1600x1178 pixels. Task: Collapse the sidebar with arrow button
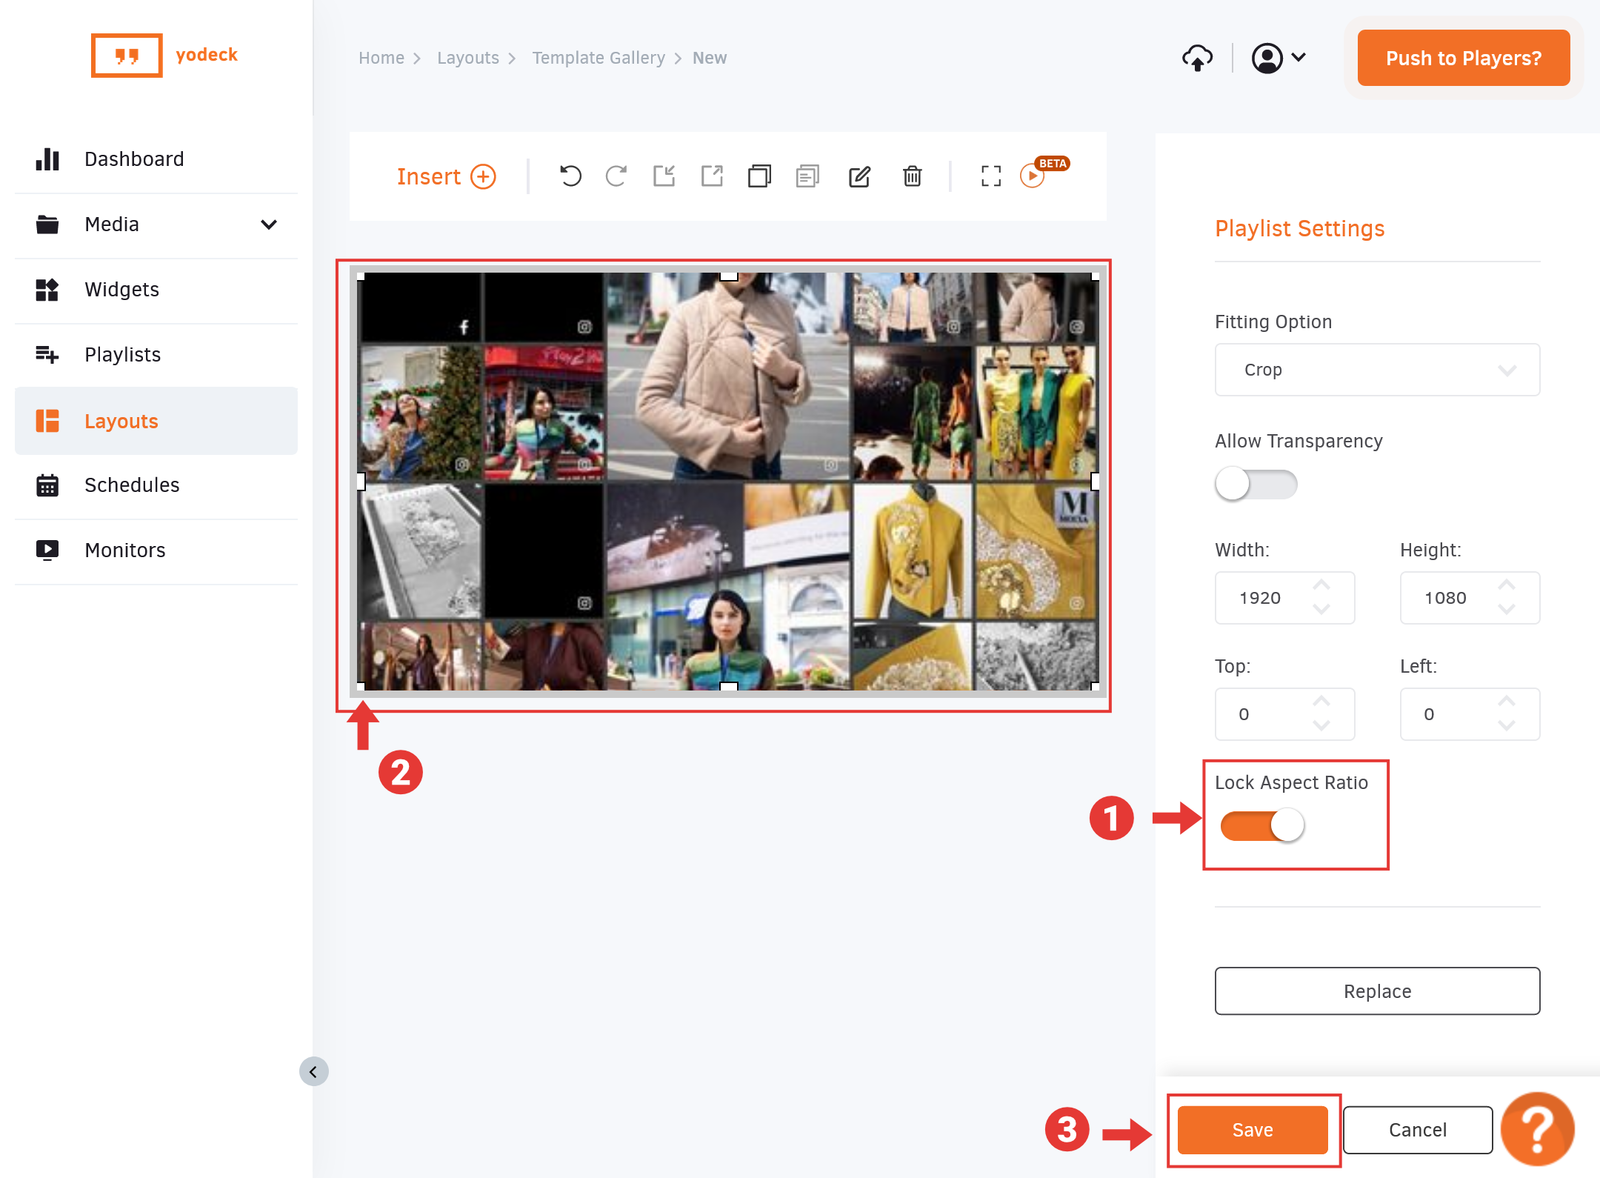(314, 1072)
